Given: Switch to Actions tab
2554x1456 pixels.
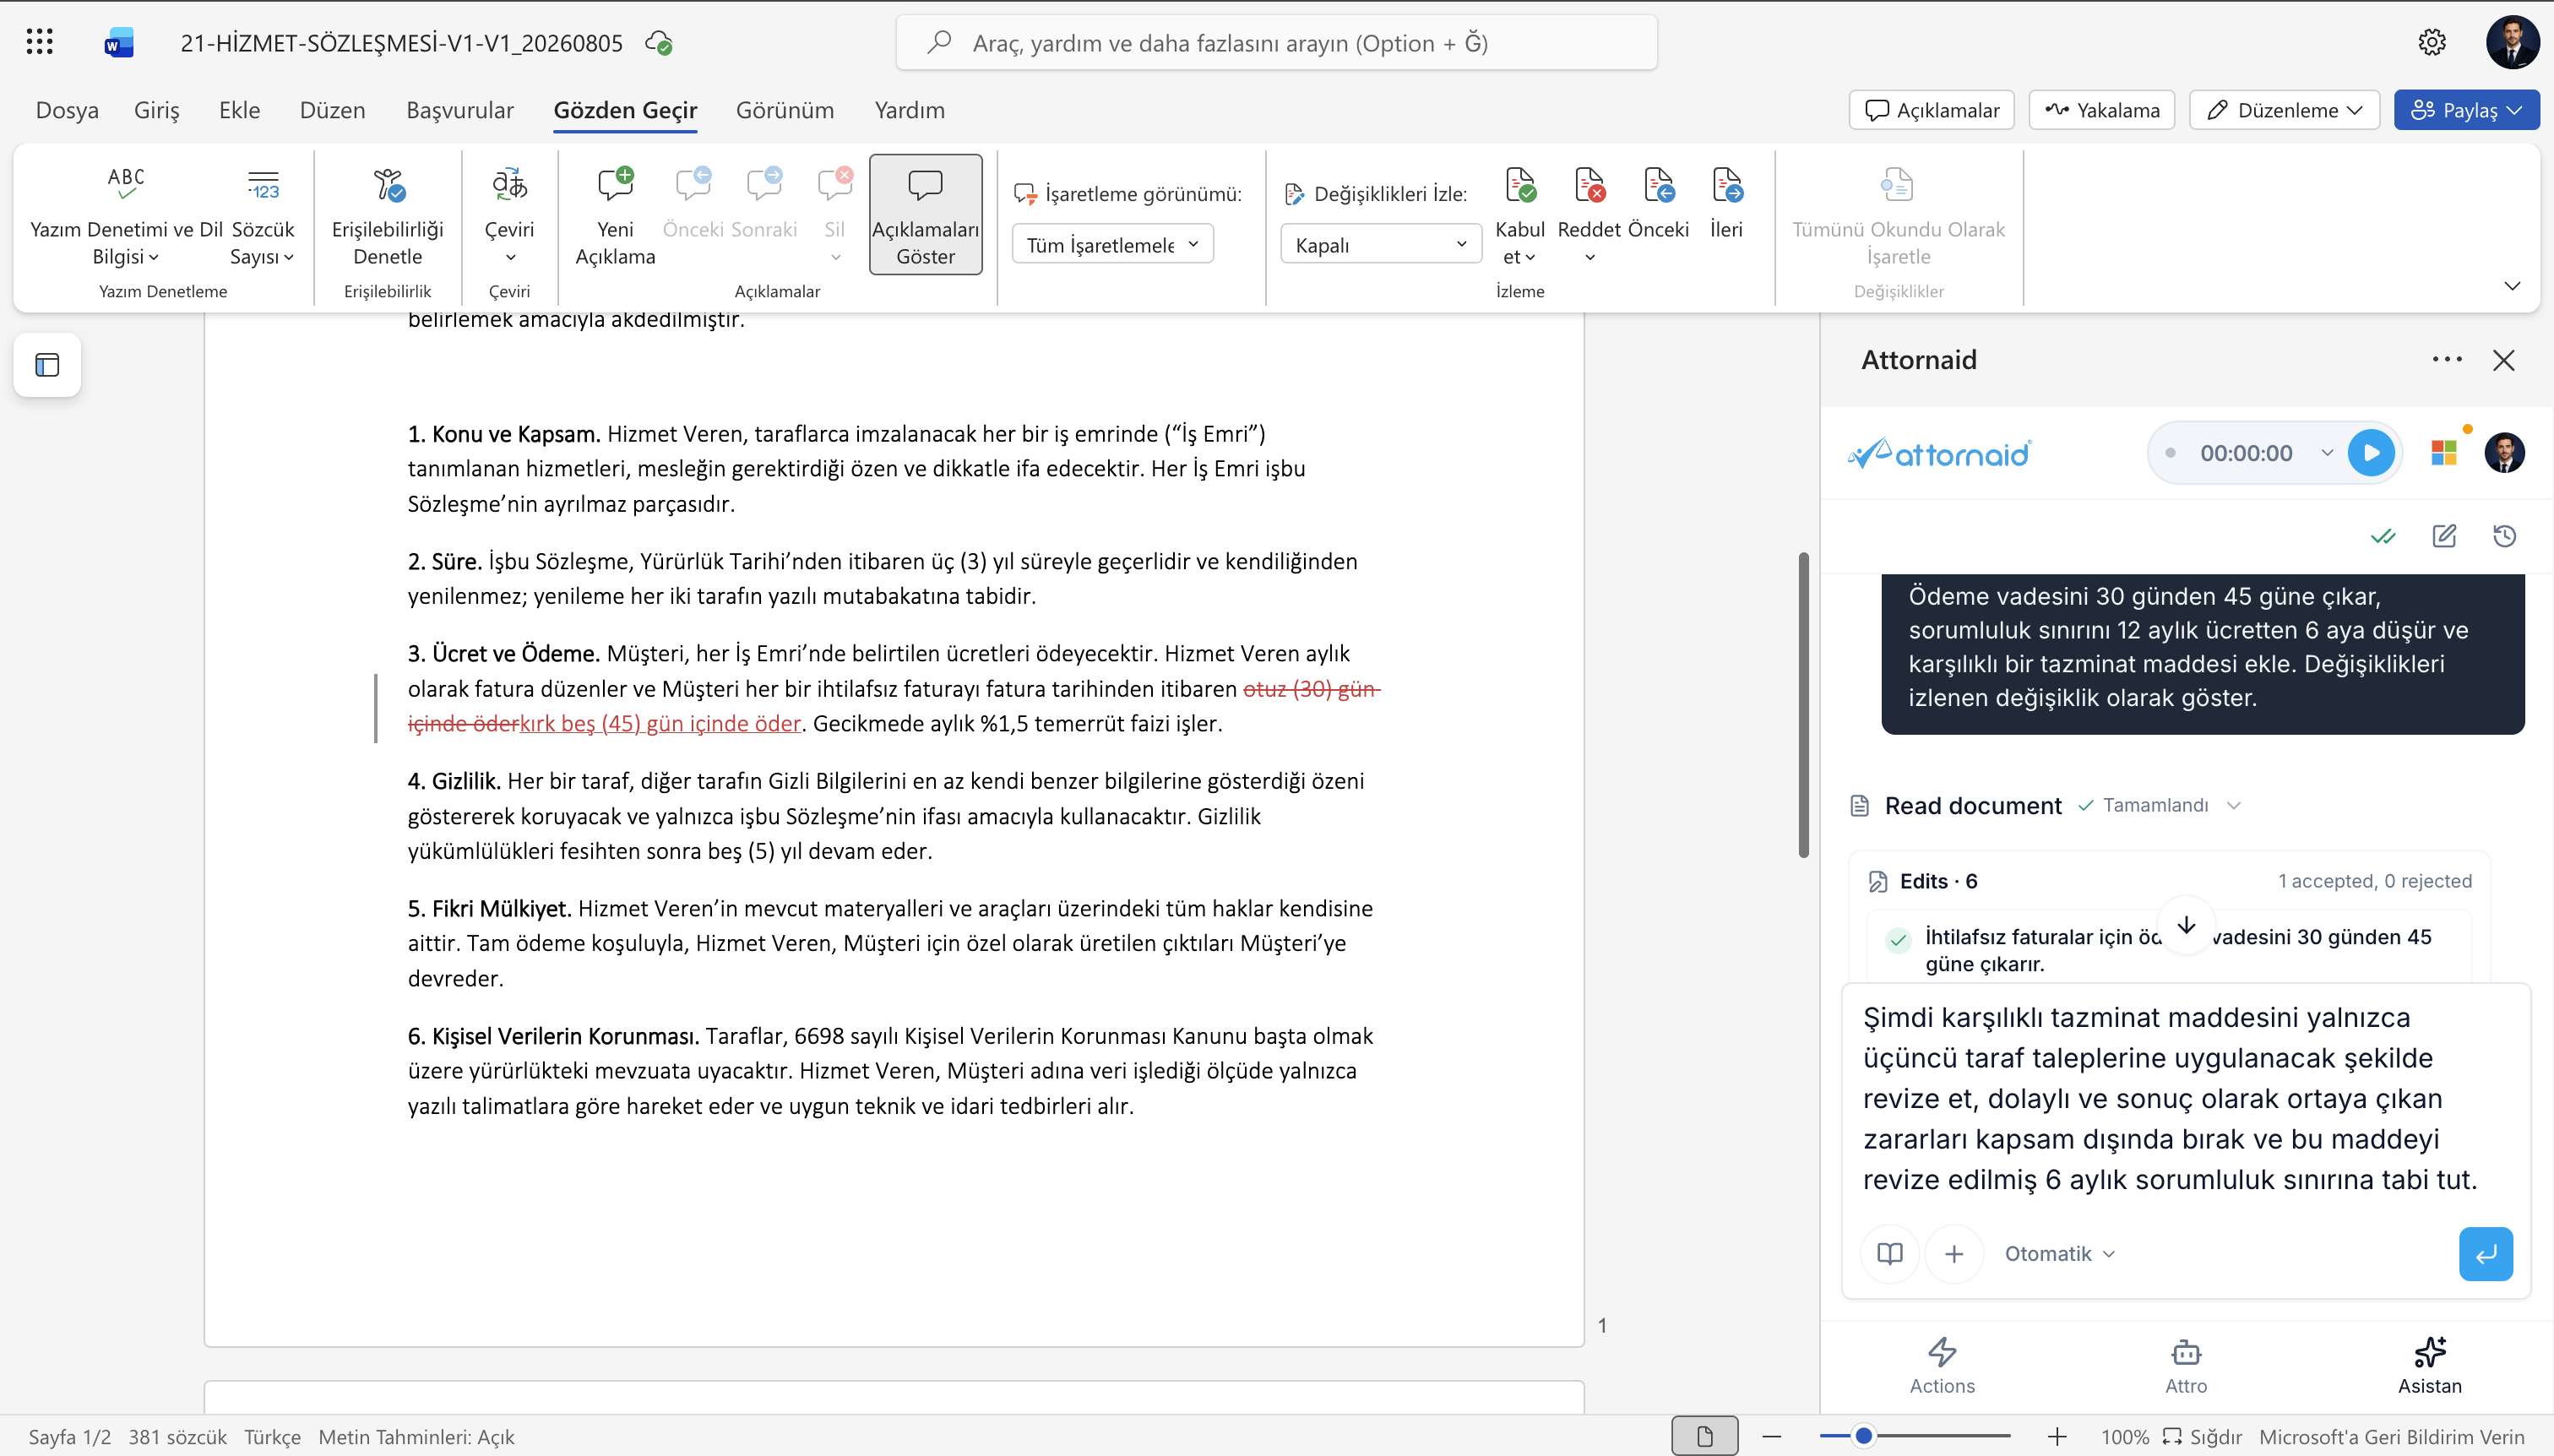Looking at the screenshot, I should click(1942, 1365).
